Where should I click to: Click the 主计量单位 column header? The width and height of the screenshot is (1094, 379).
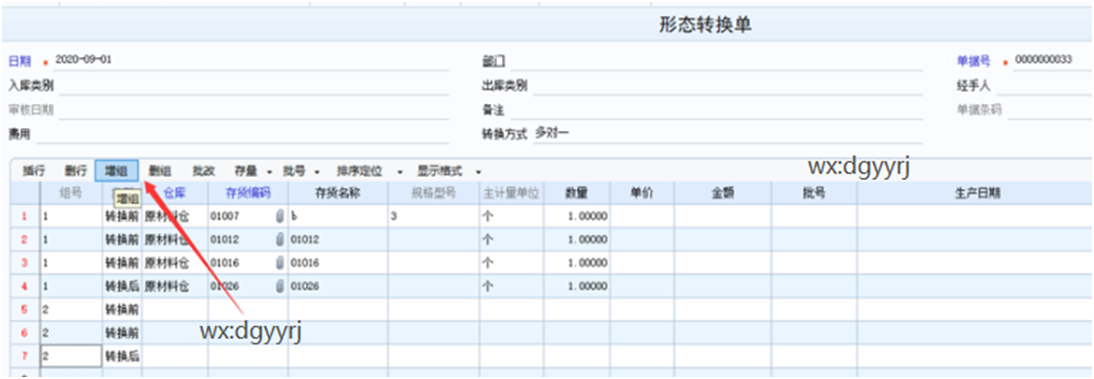point(511,193)
